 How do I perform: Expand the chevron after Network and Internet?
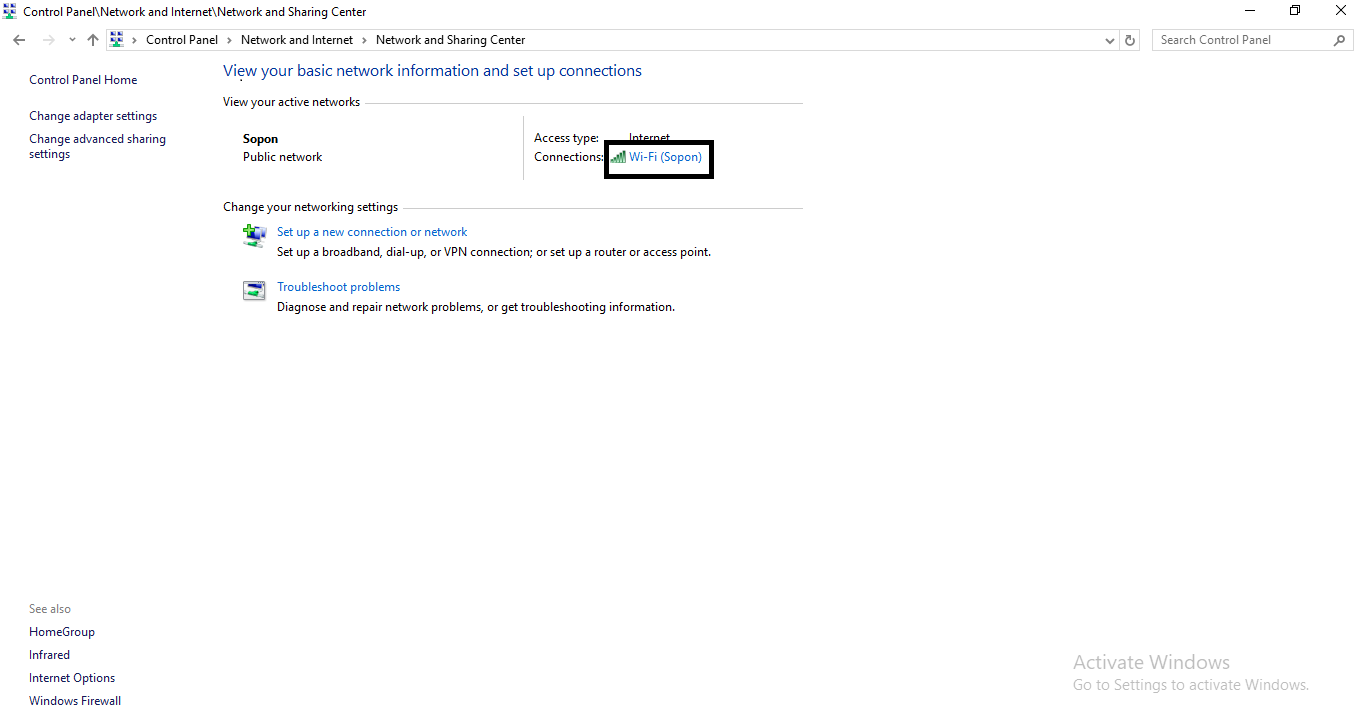[x=365, y=40]
